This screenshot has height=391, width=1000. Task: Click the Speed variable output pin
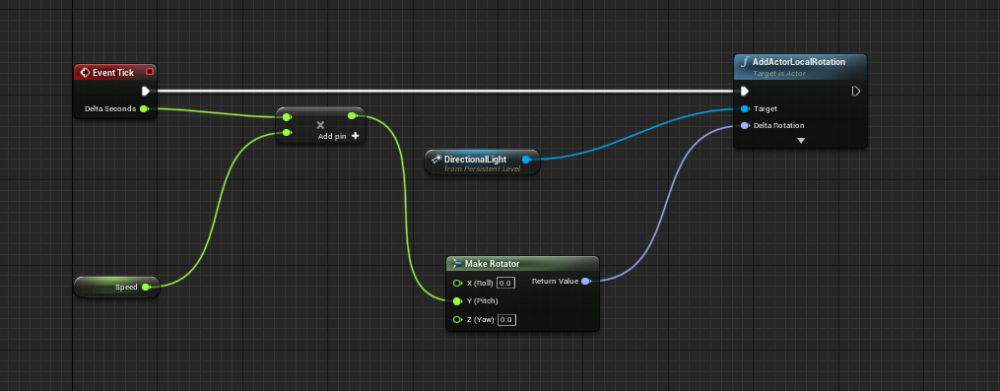click(146, 287)
